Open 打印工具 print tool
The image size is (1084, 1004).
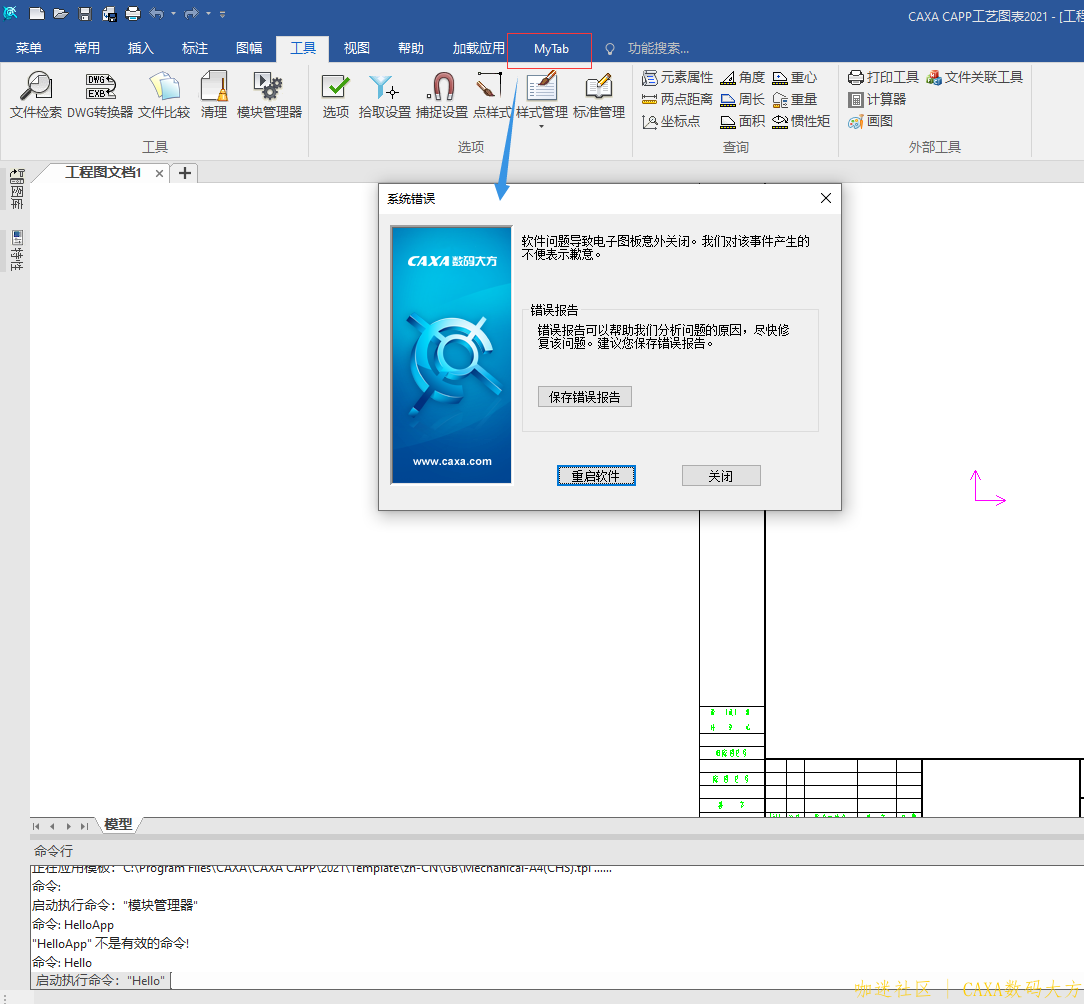[x=884, y=77]
